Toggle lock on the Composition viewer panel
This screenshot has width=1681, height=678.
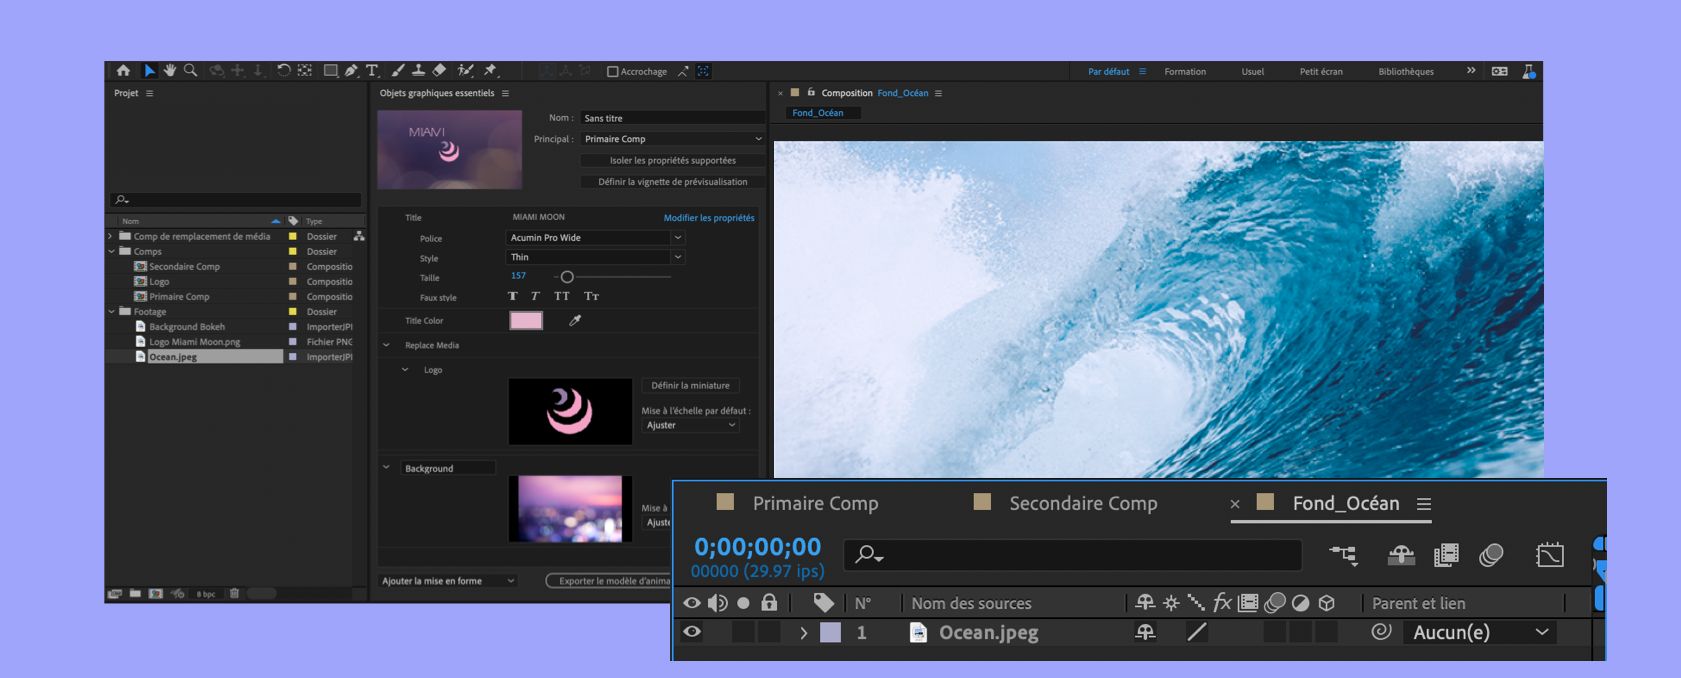tap(811, 92)
